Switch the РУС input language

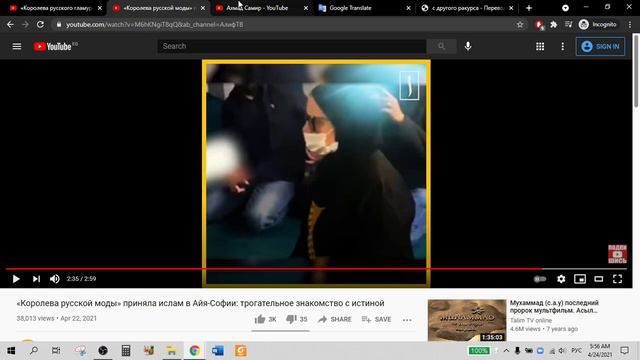coord(576,351)
